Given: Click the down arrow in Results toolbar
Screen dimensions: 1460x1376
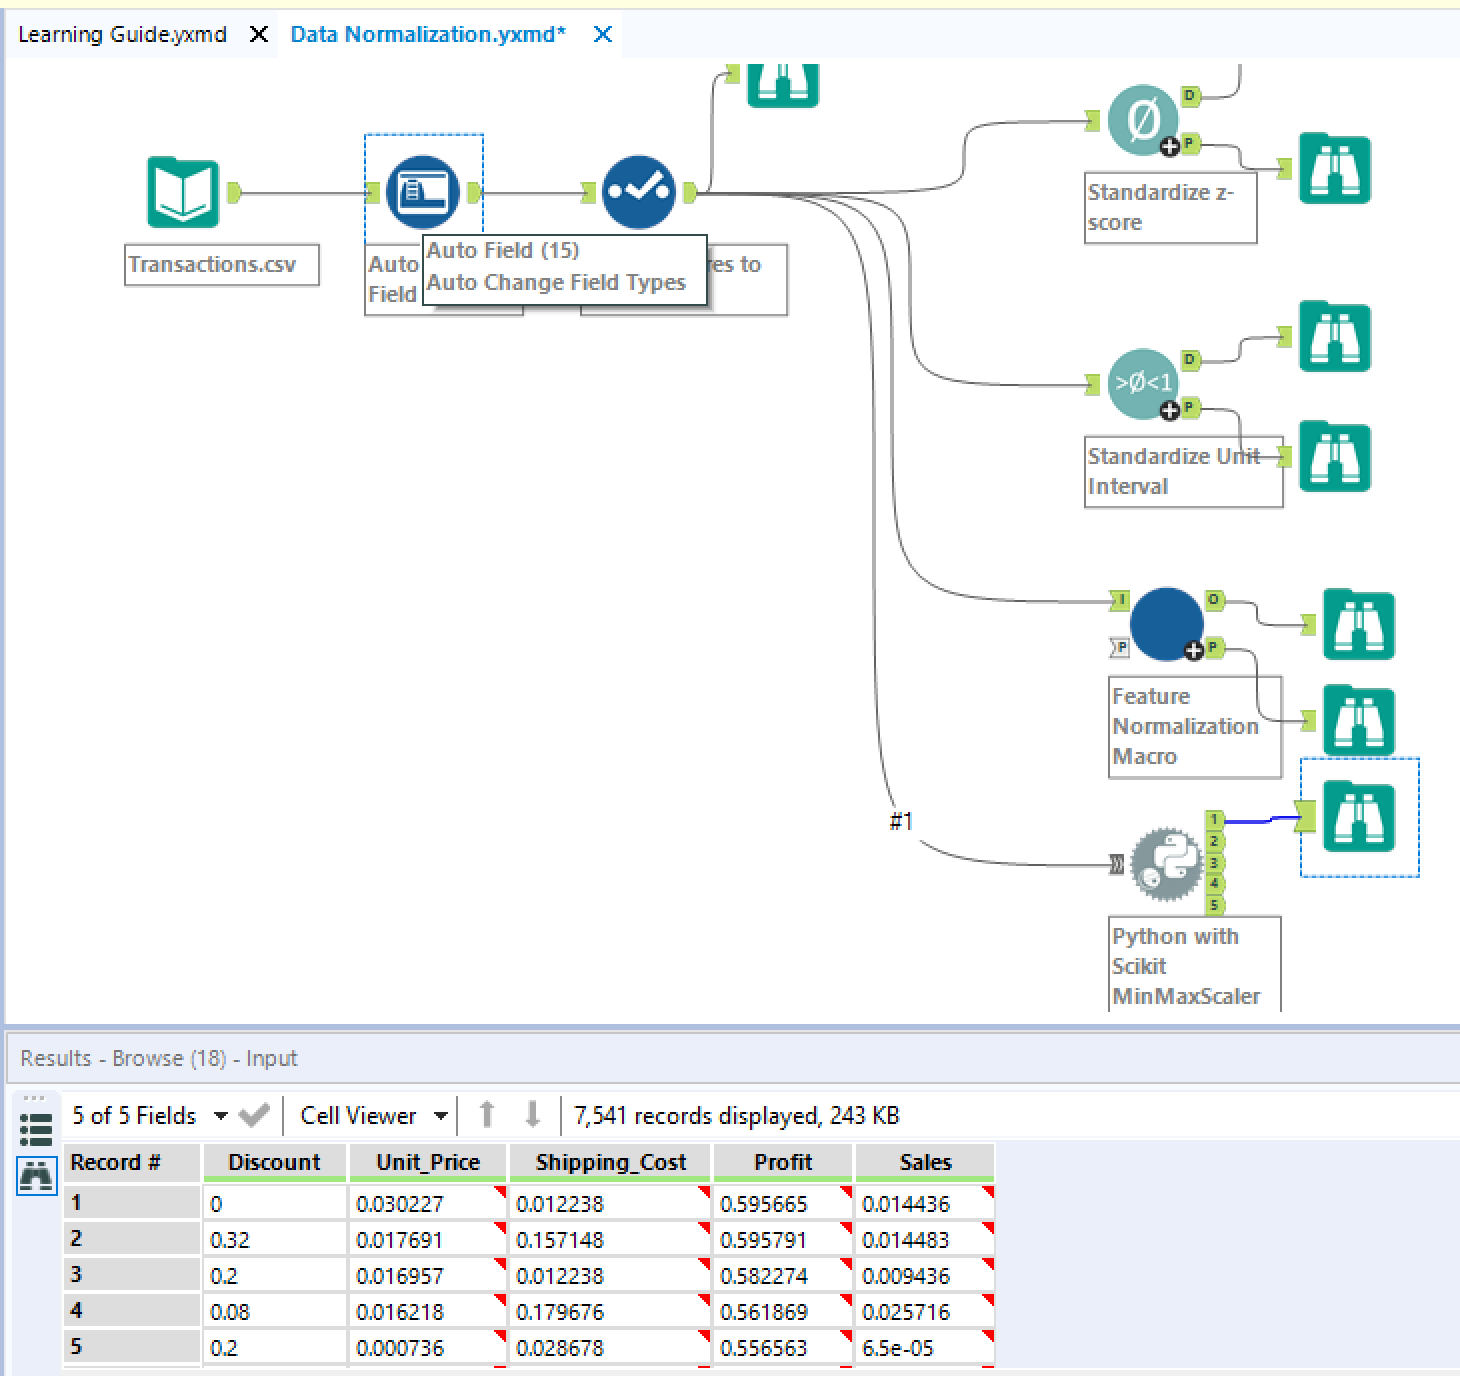Looking at the screenshot, I should tap(533, 1114).
